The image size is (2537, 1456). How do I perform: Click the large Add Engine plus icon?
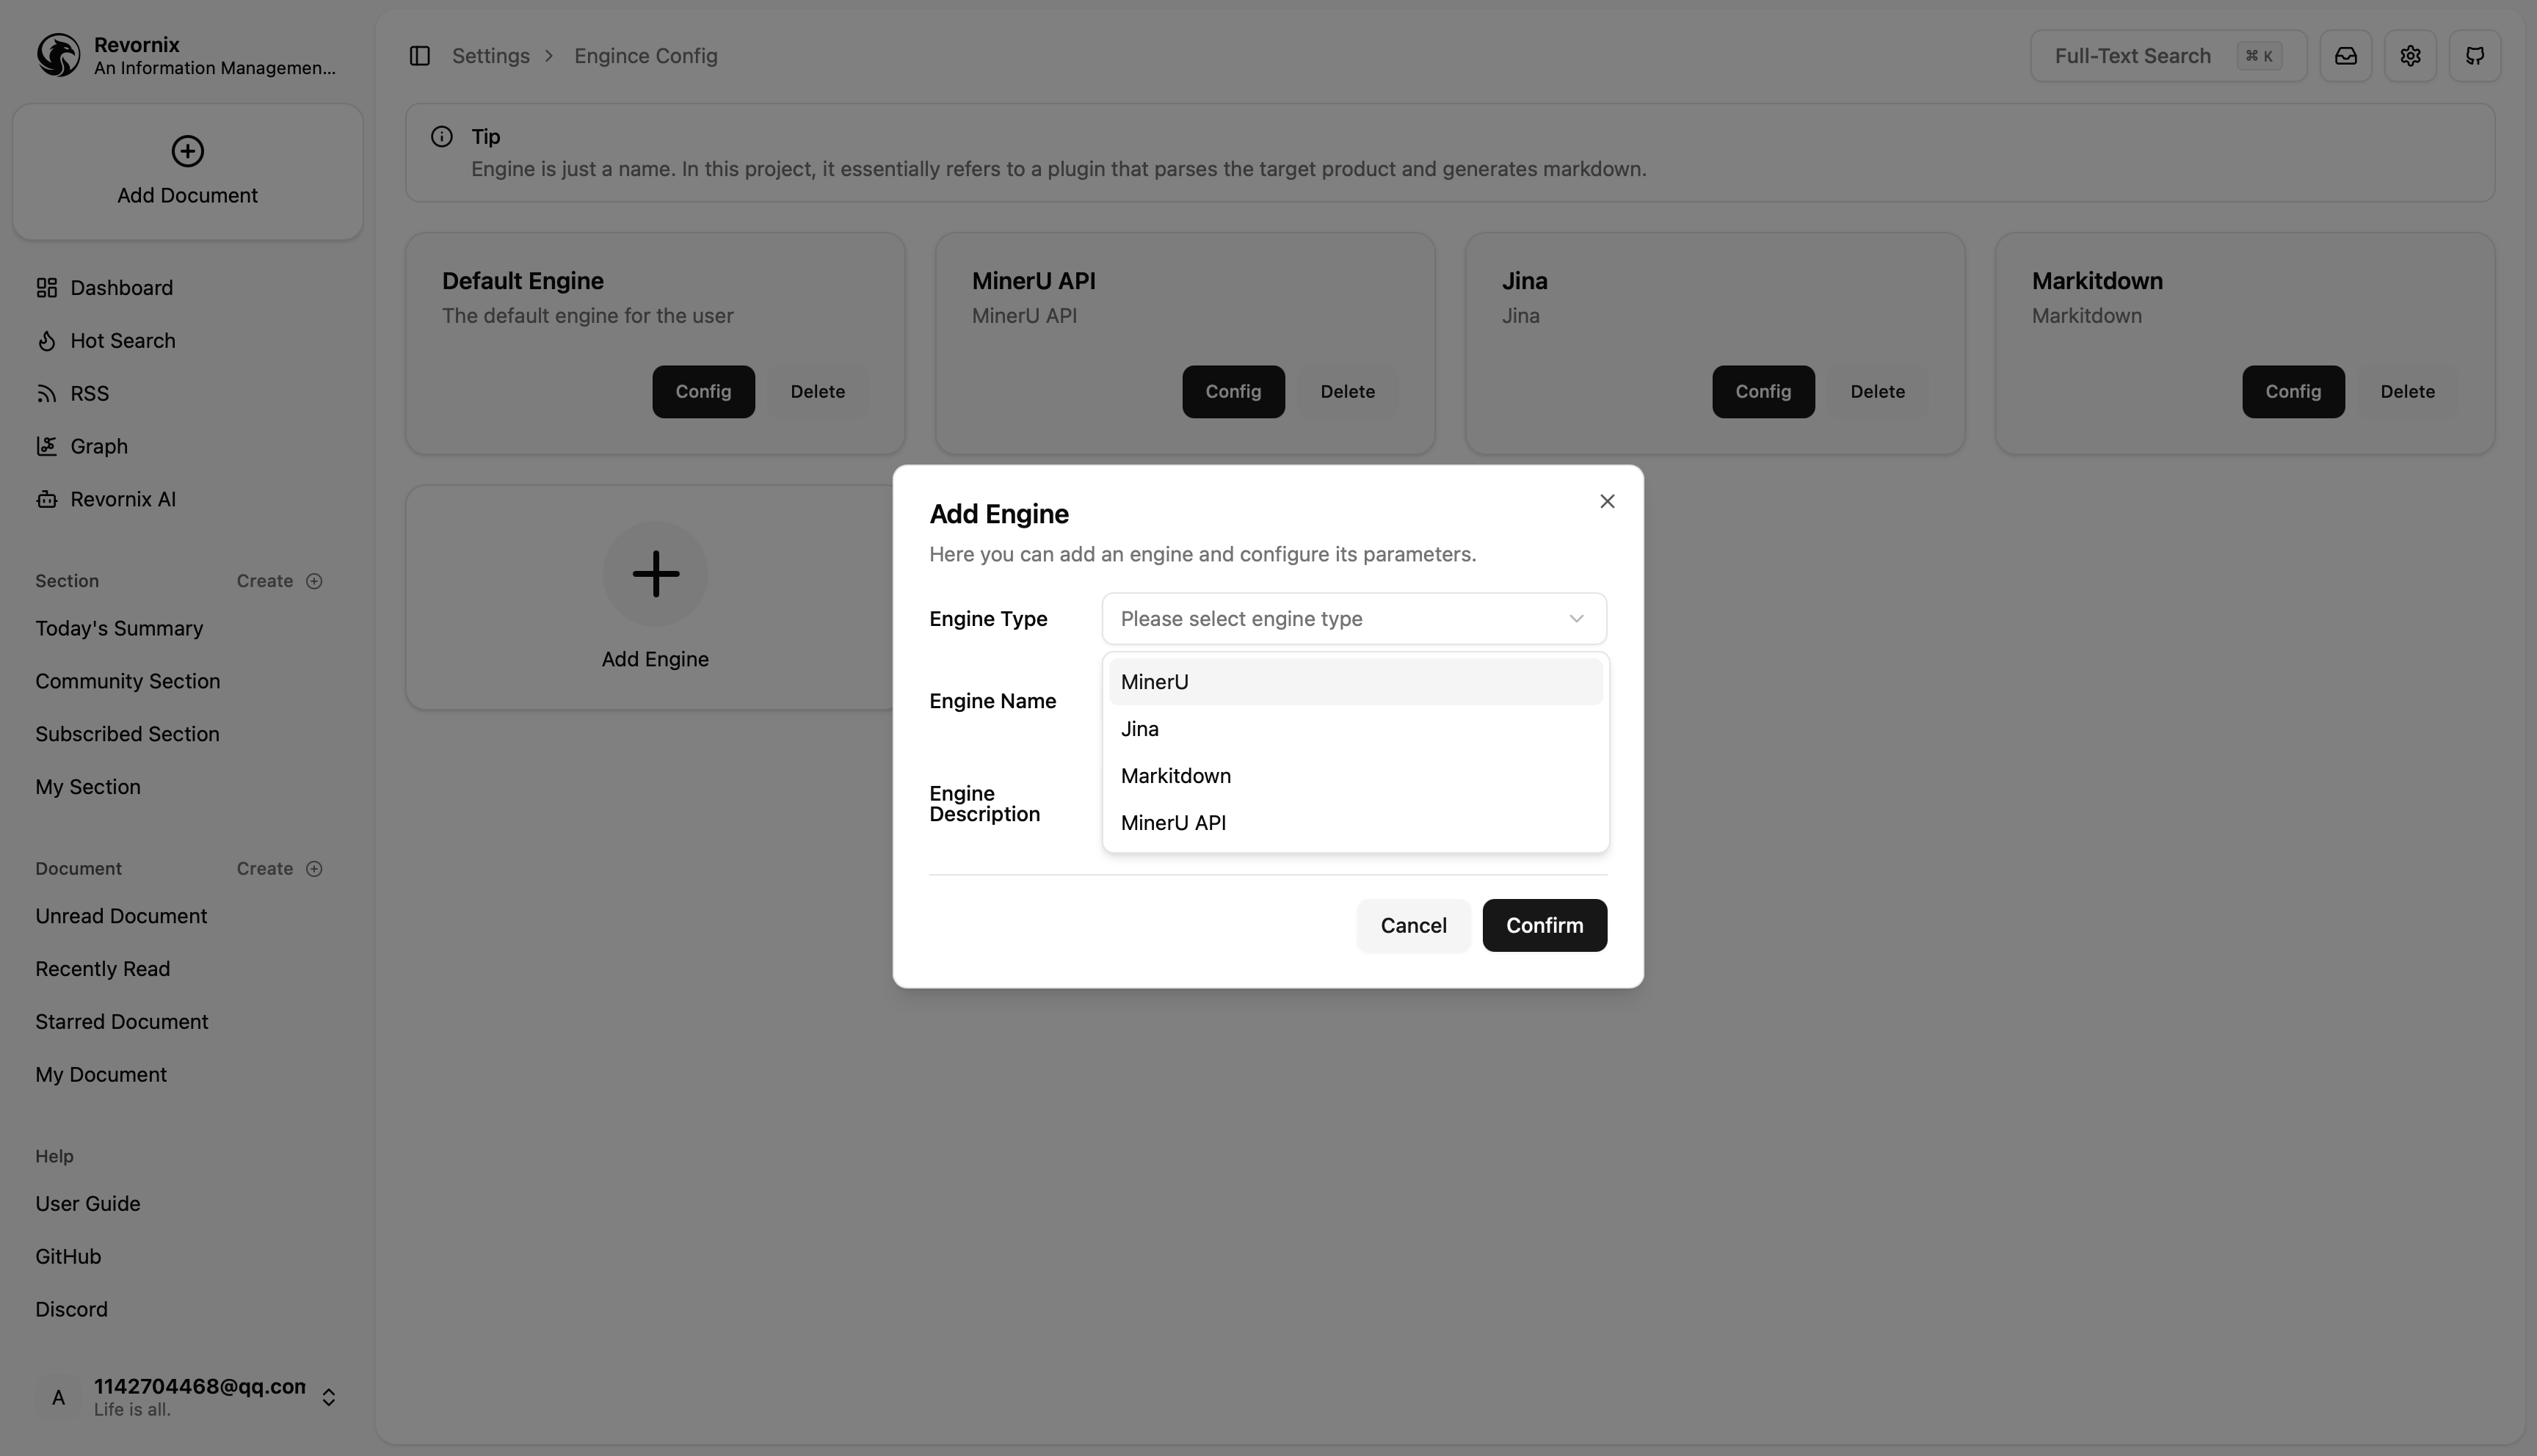click(655, 574)
